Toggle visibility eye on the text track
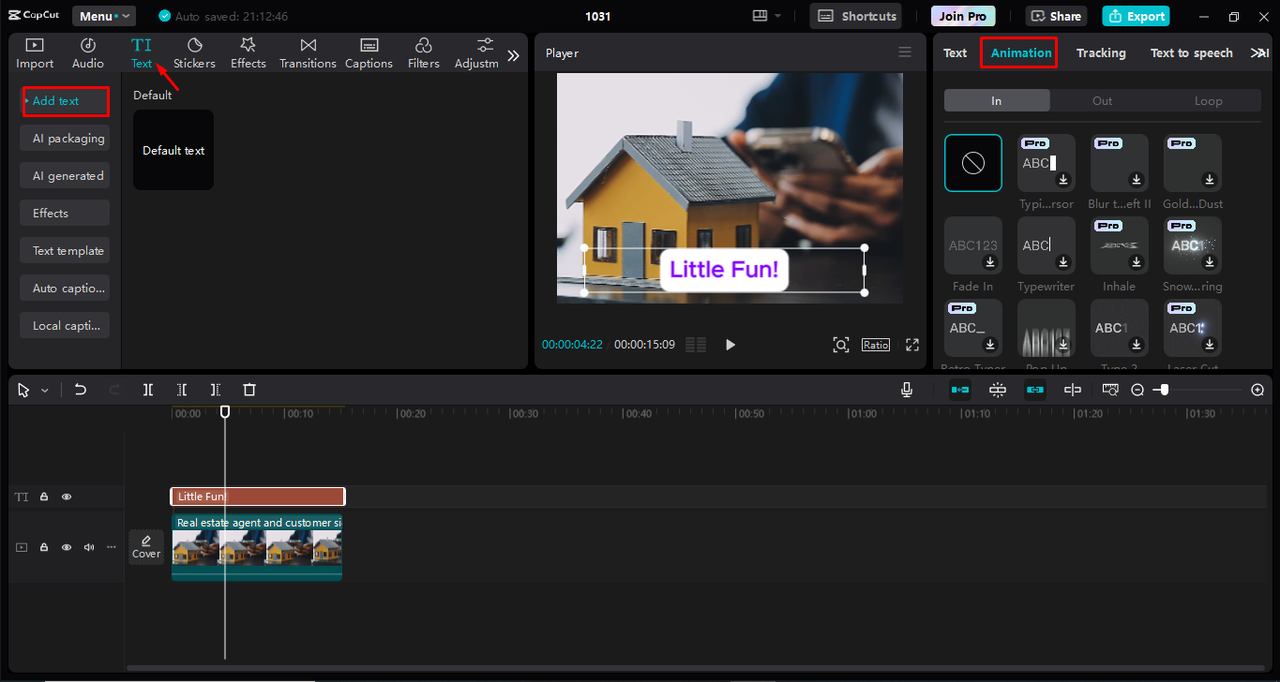 pyautogui.click(x=67, y=496)
